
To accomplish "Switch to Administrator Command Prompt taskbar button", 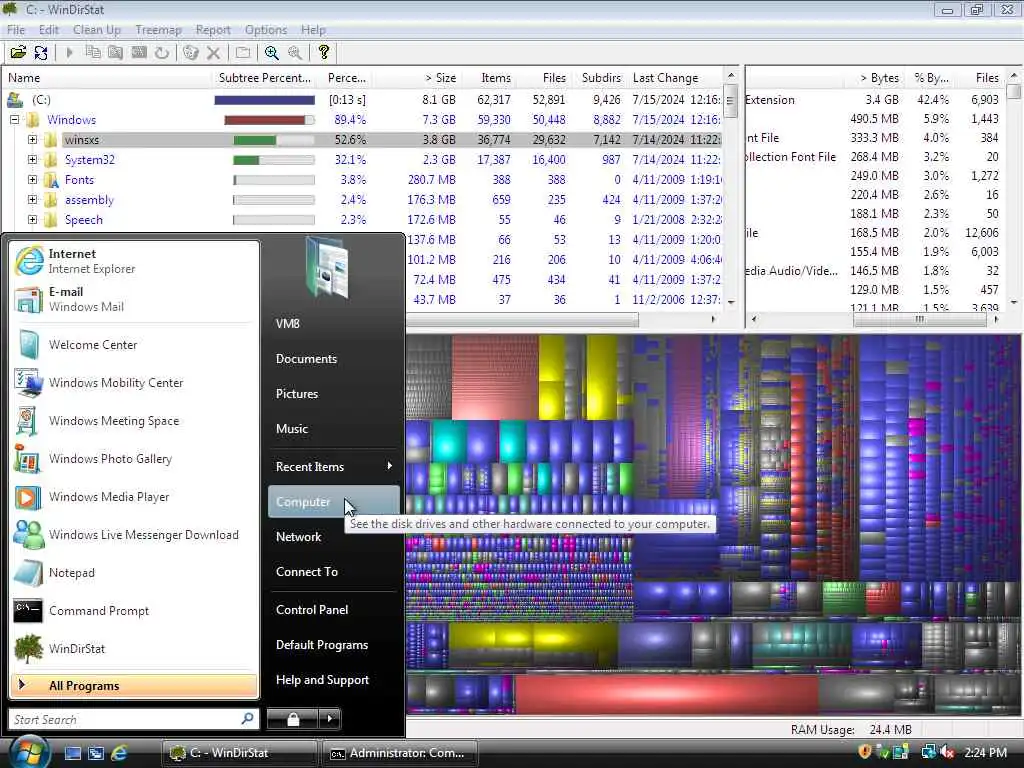I will pyautogui.click(x=400, y=753).
